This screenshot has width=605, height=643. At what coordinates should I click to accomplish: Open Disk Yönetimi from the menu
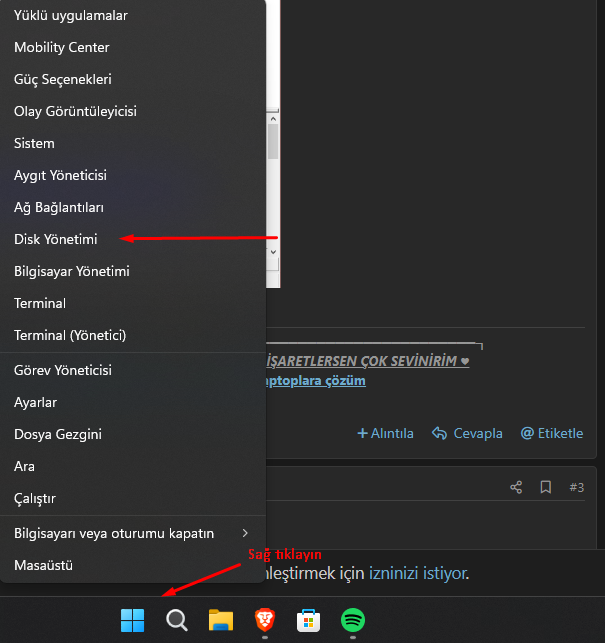point(133,239)
